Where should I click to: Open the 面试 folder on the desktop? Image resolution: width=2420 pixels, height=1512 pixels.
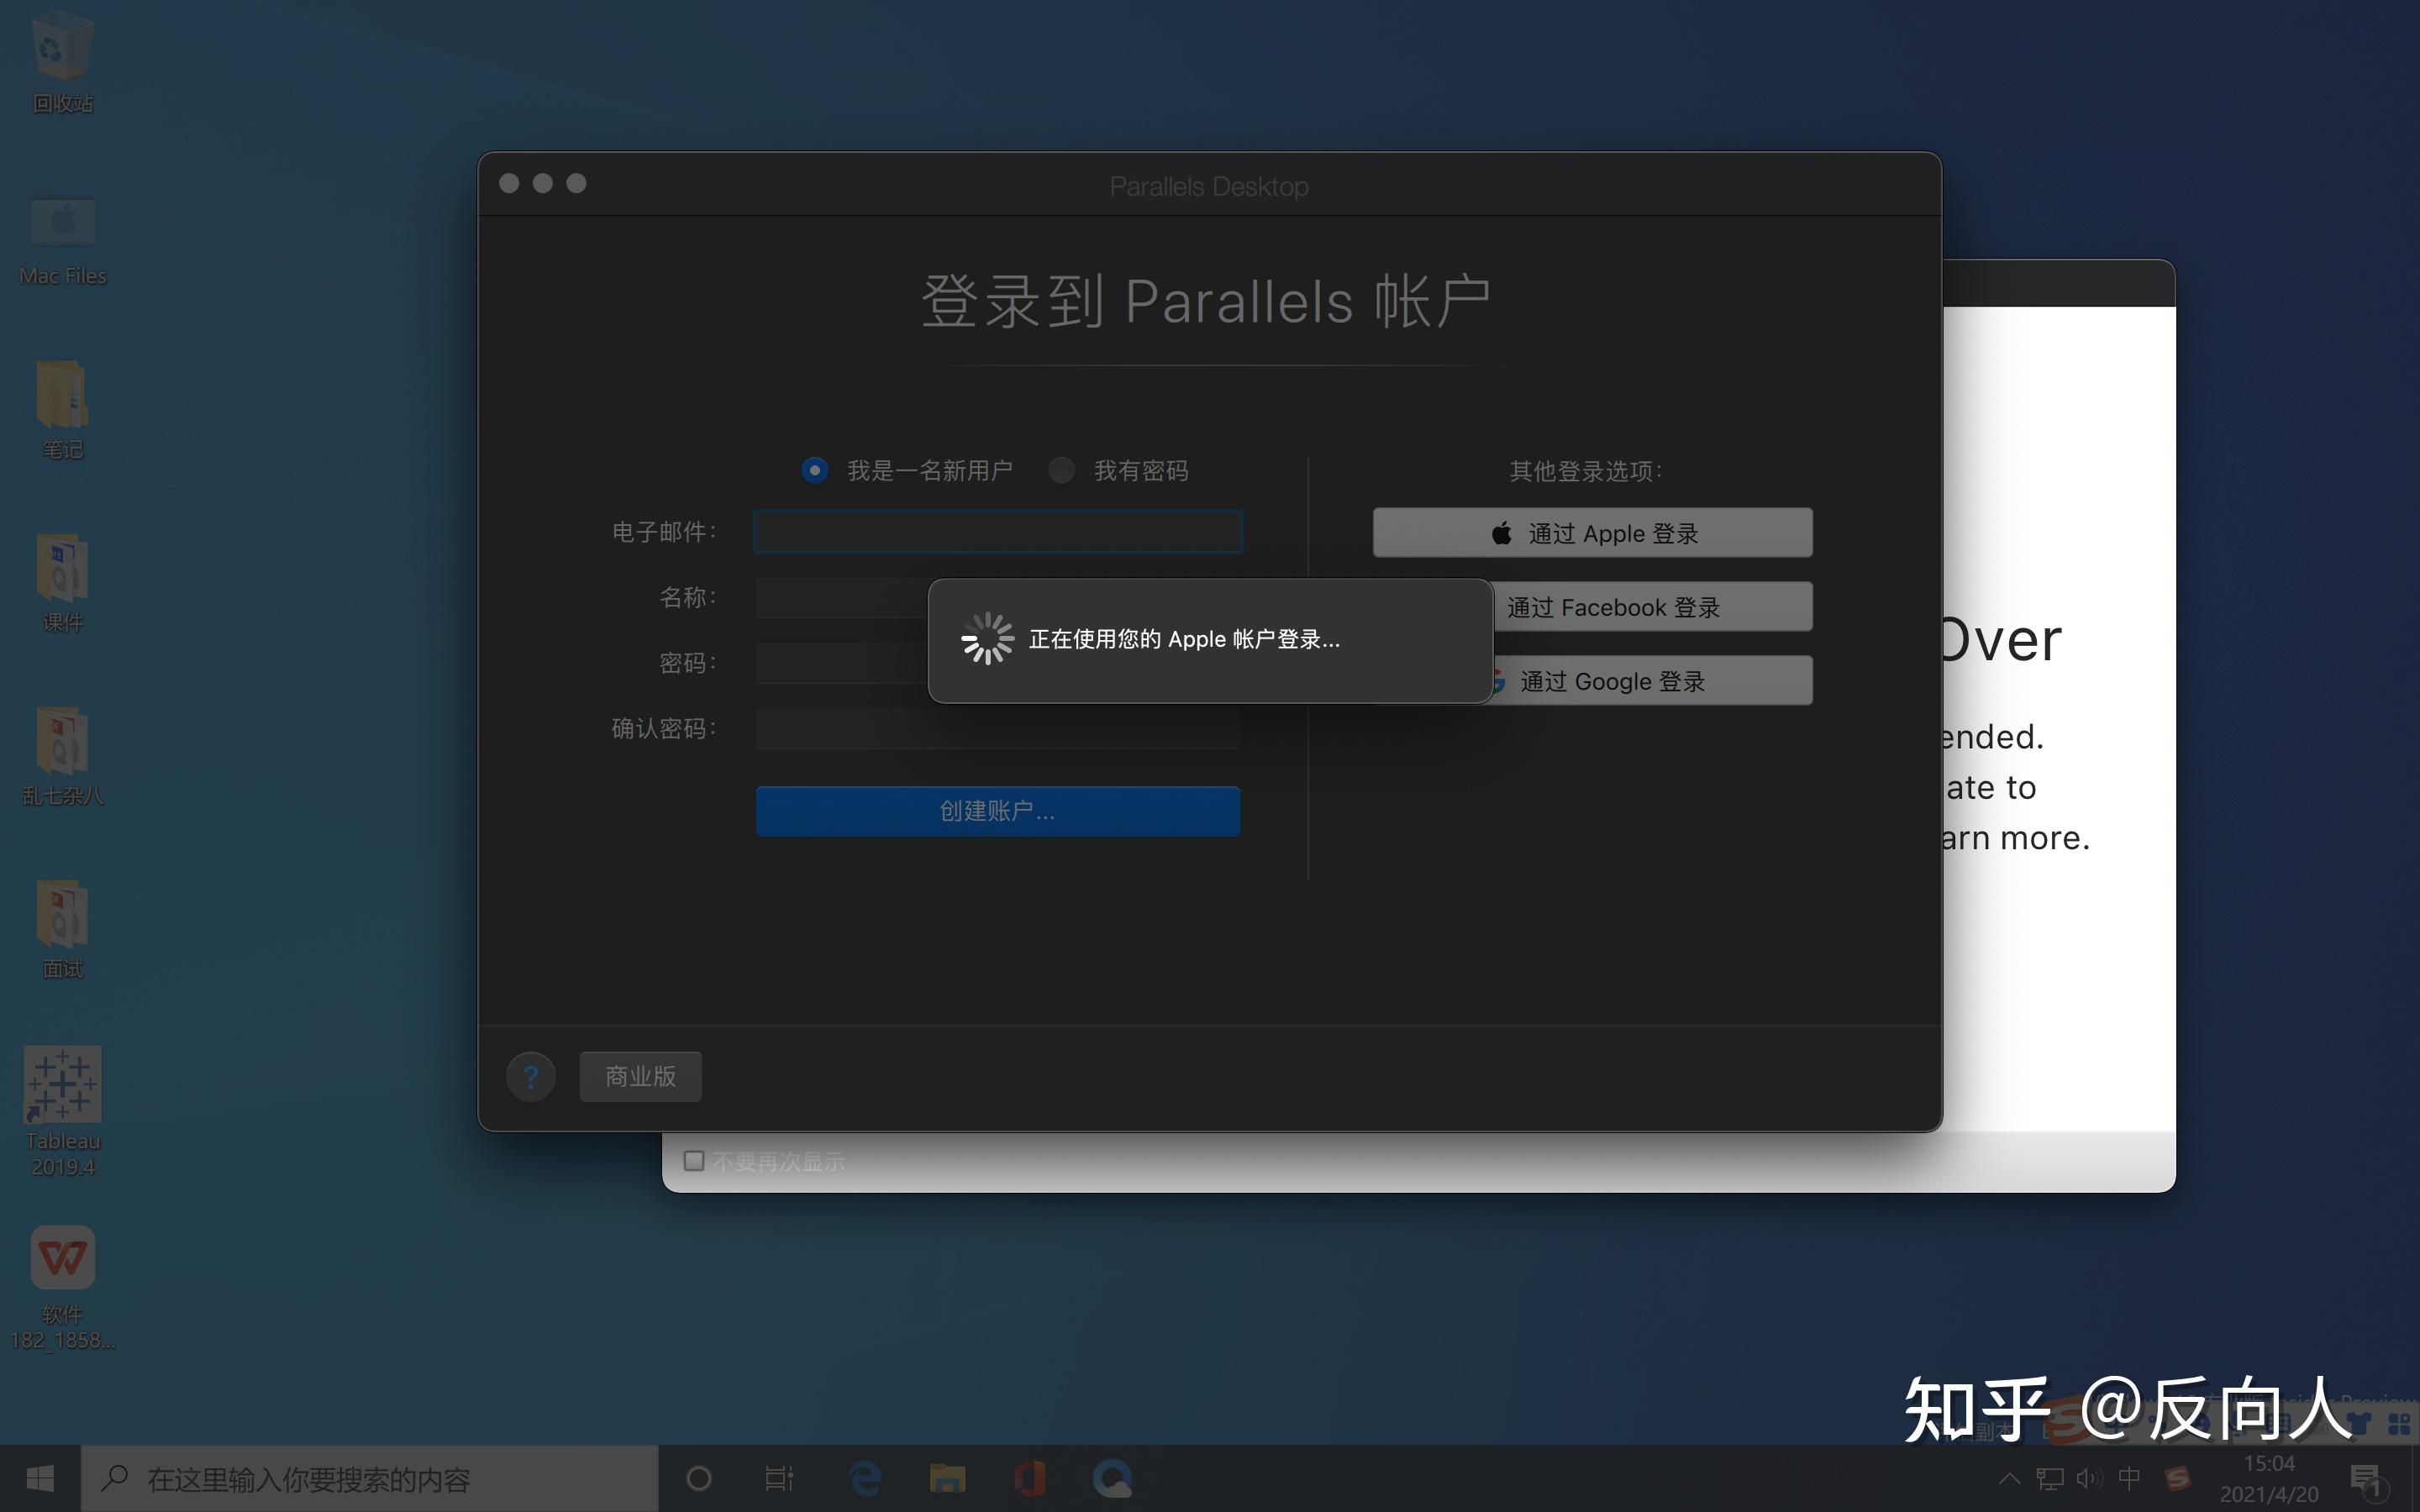point(62,929)
